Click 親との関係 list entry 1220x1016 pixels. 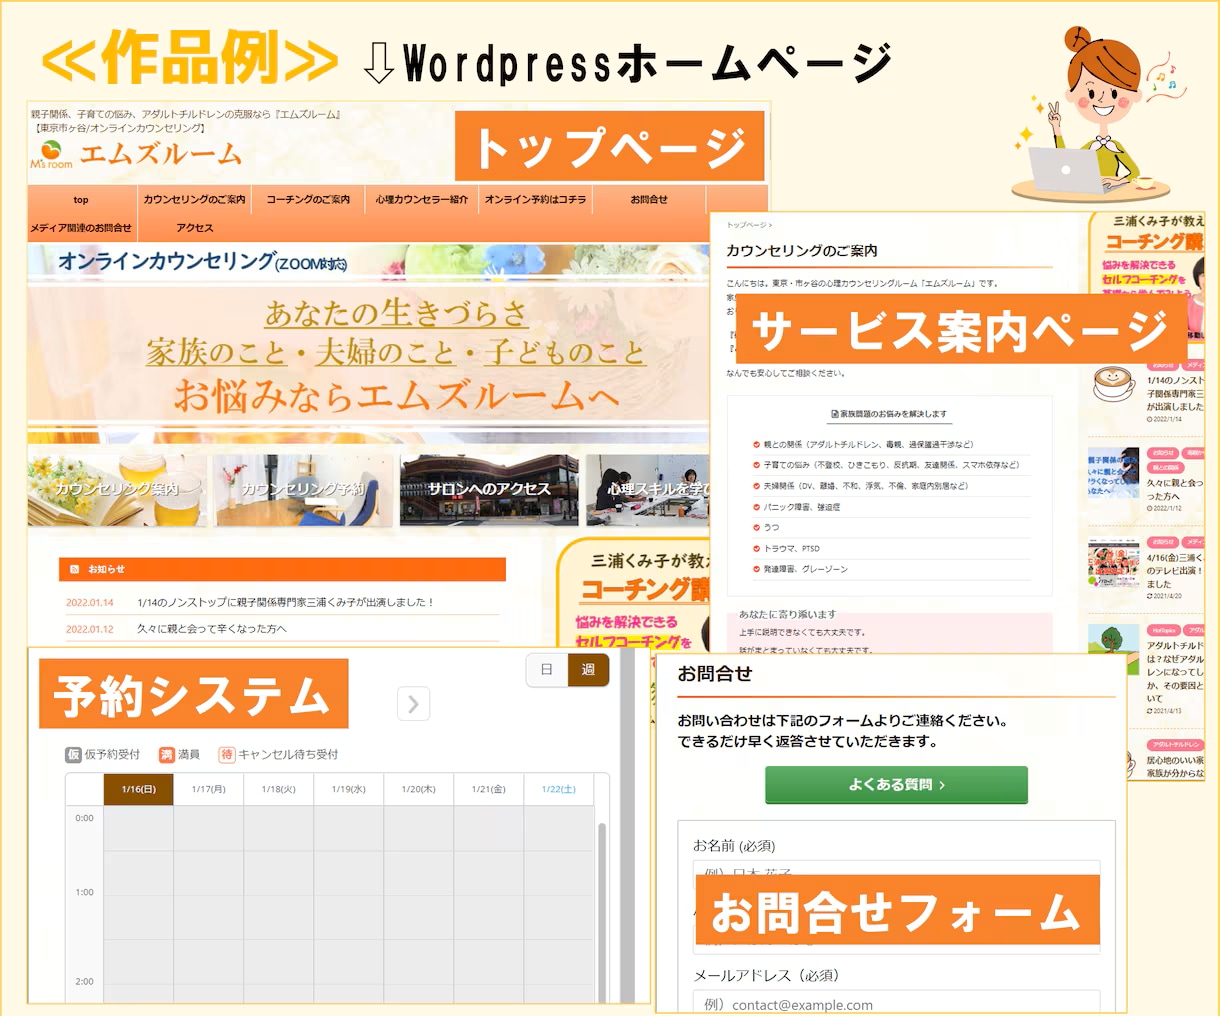[868, 444]
